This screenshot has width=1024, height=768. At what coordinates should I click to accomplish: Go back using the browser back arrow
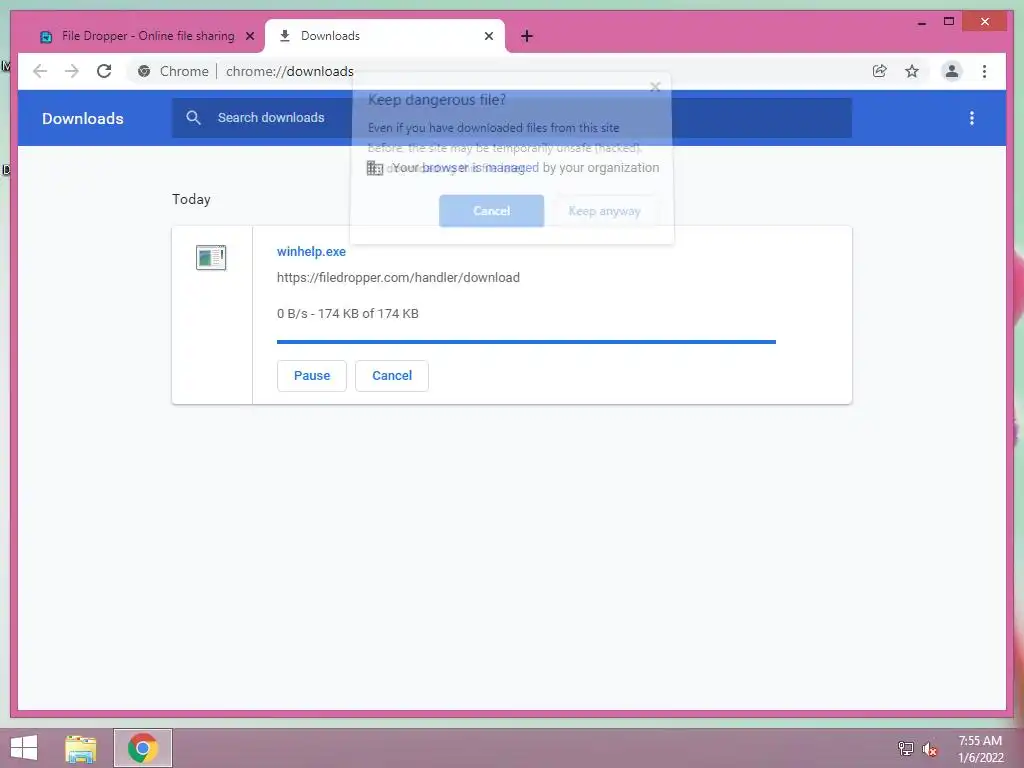40,71
